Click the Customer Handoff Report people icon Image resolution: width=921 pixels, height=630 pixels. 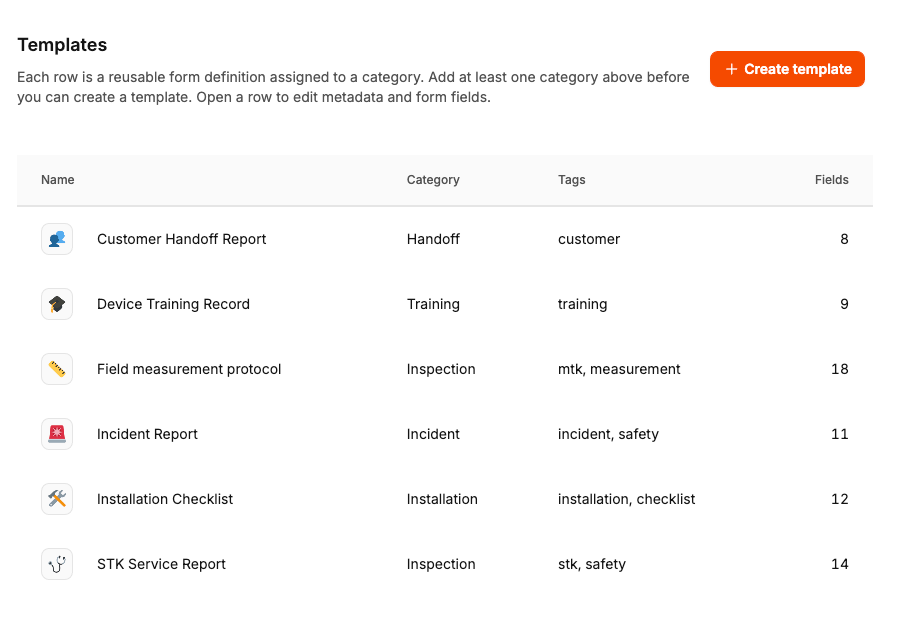(57, 239)
